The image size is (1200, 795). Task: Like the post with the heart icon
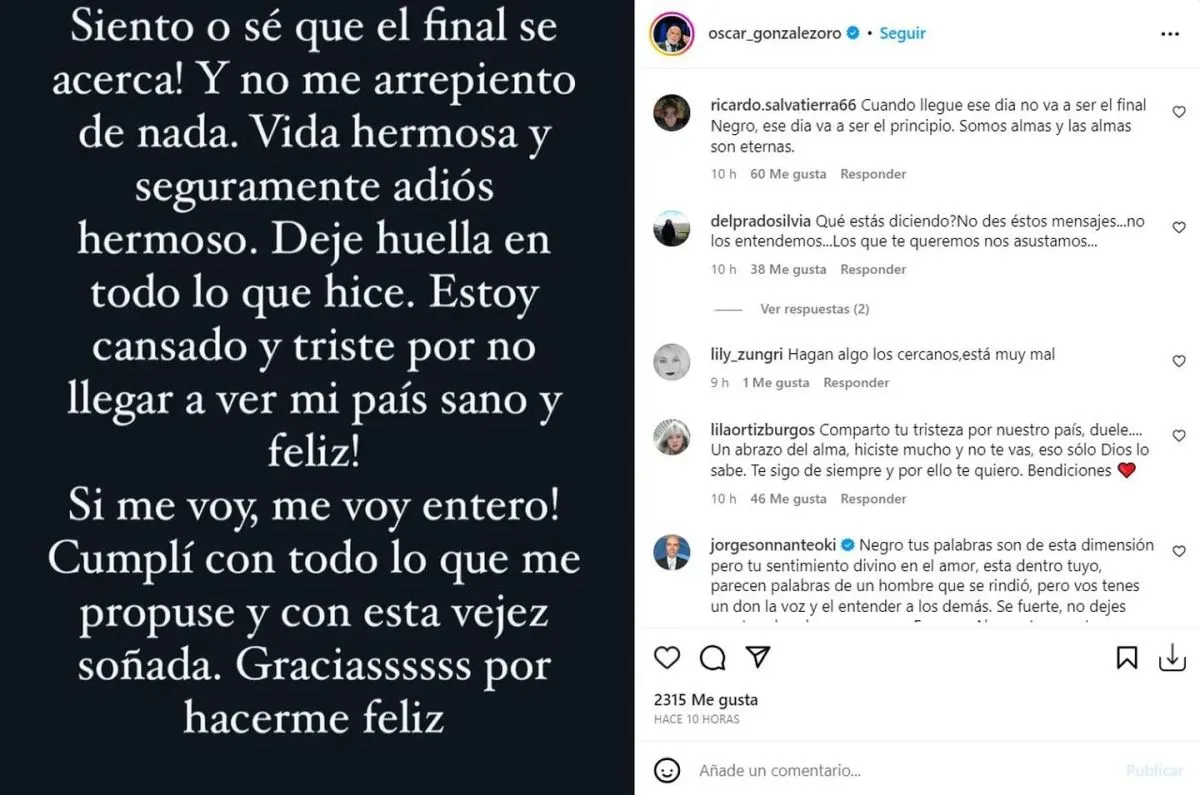tap(667, 657)
